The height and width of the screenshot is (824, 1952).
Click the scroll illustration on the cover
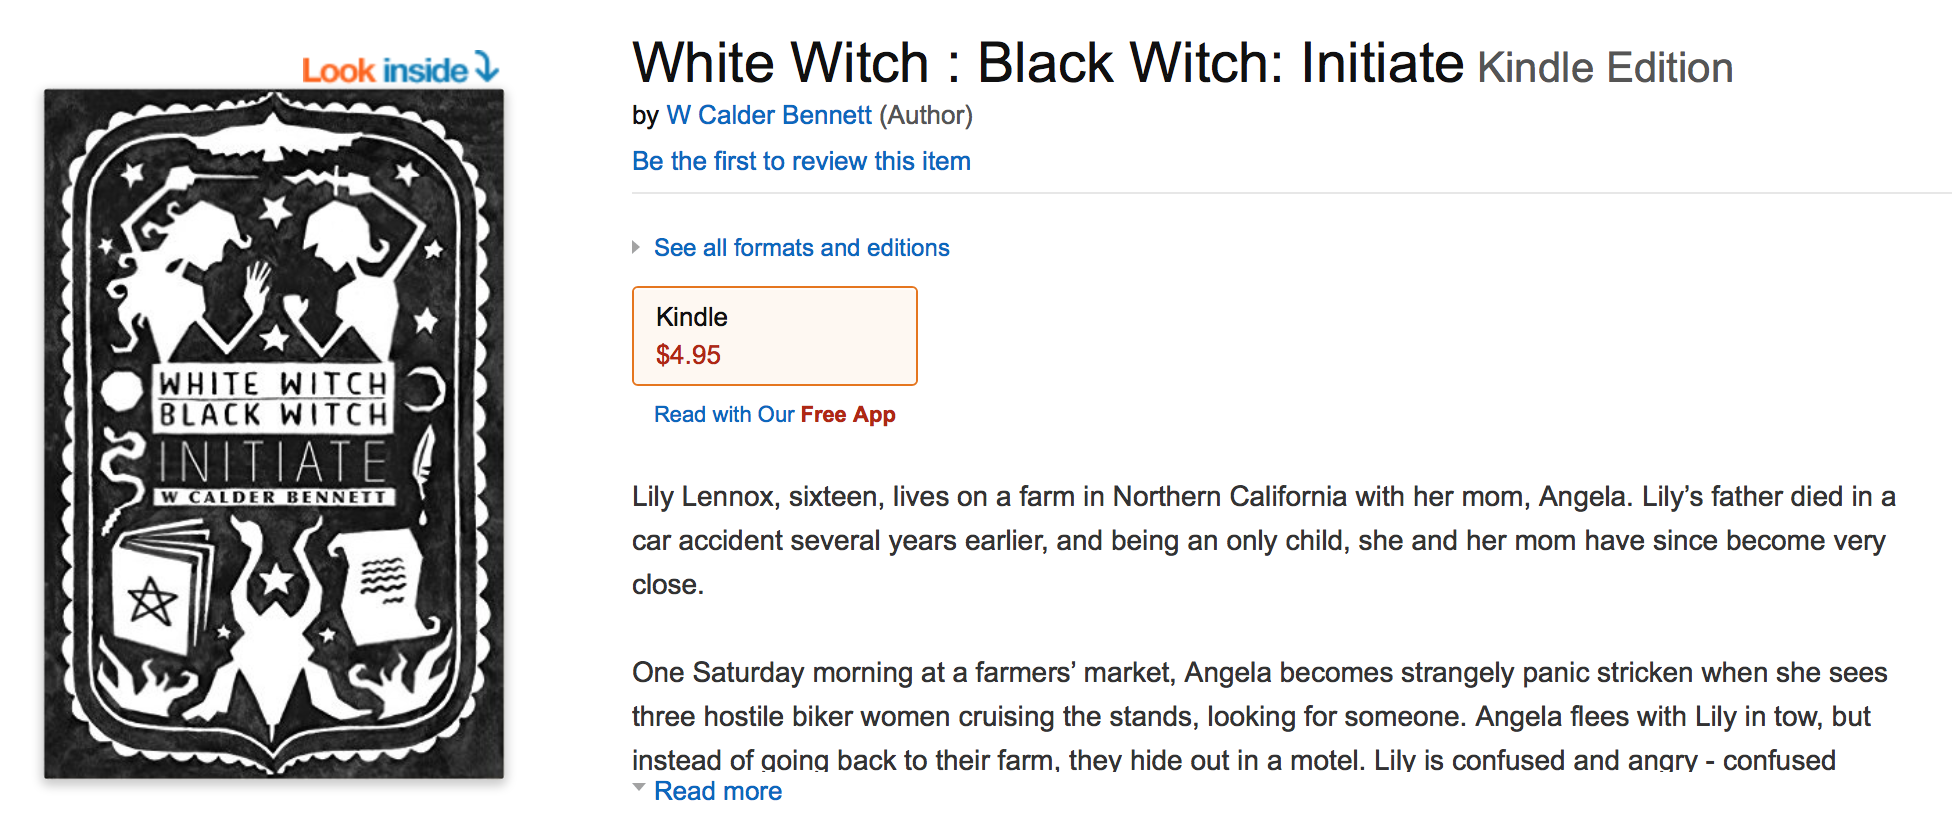[384, 583]
